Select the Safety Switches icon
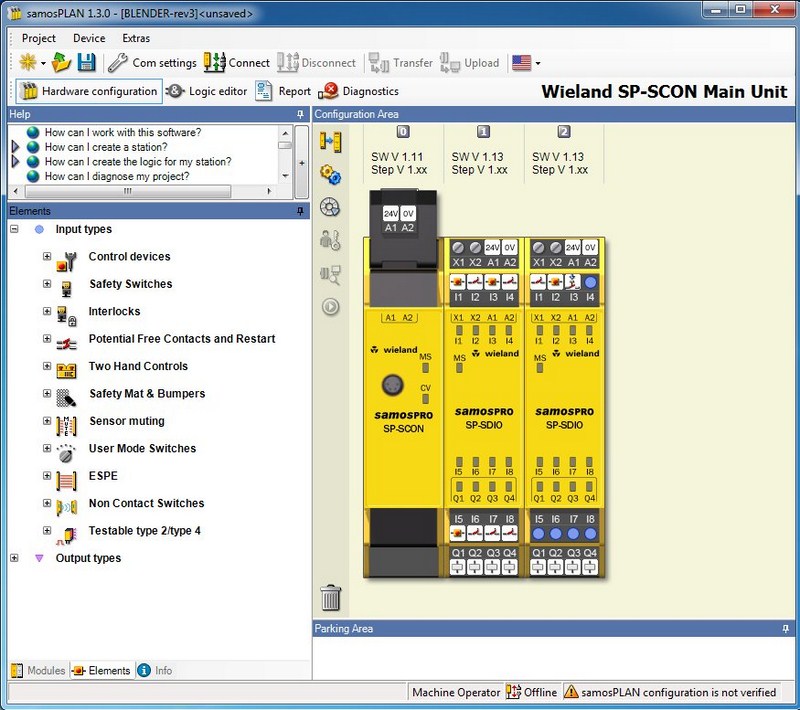800x710 pixels. [66, 289]
